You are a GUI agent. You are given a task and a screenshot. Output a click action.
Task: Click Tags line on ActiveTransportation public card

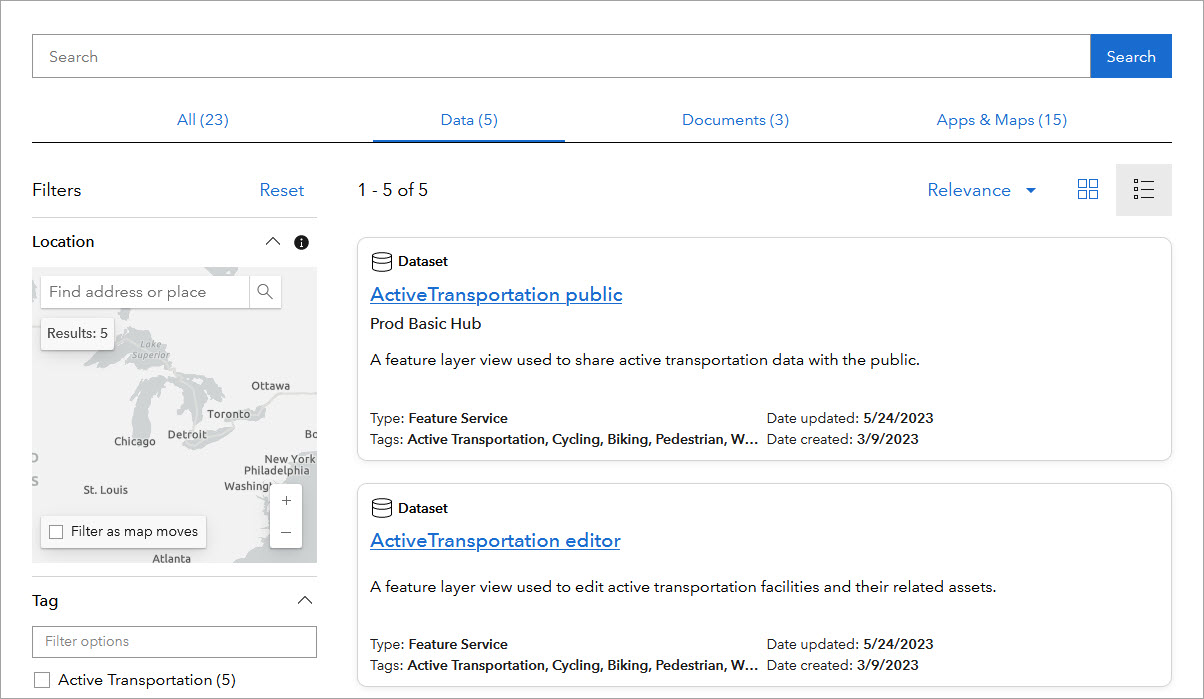click(x=564, y=439)
